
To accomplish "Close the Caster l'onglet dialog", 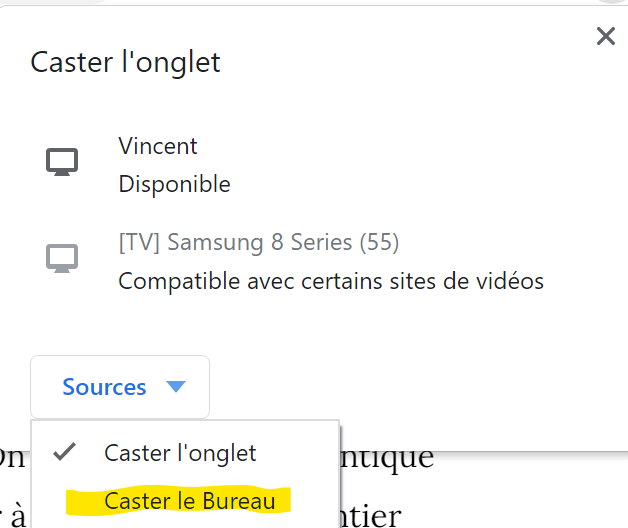I will pyautogui.click(x=606, y=36).
